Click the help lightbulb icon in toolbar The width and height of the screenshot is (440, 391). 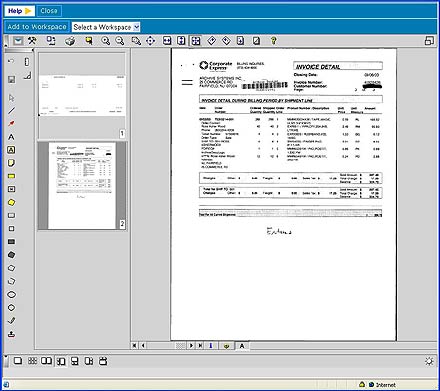click(x=273, y=41)
